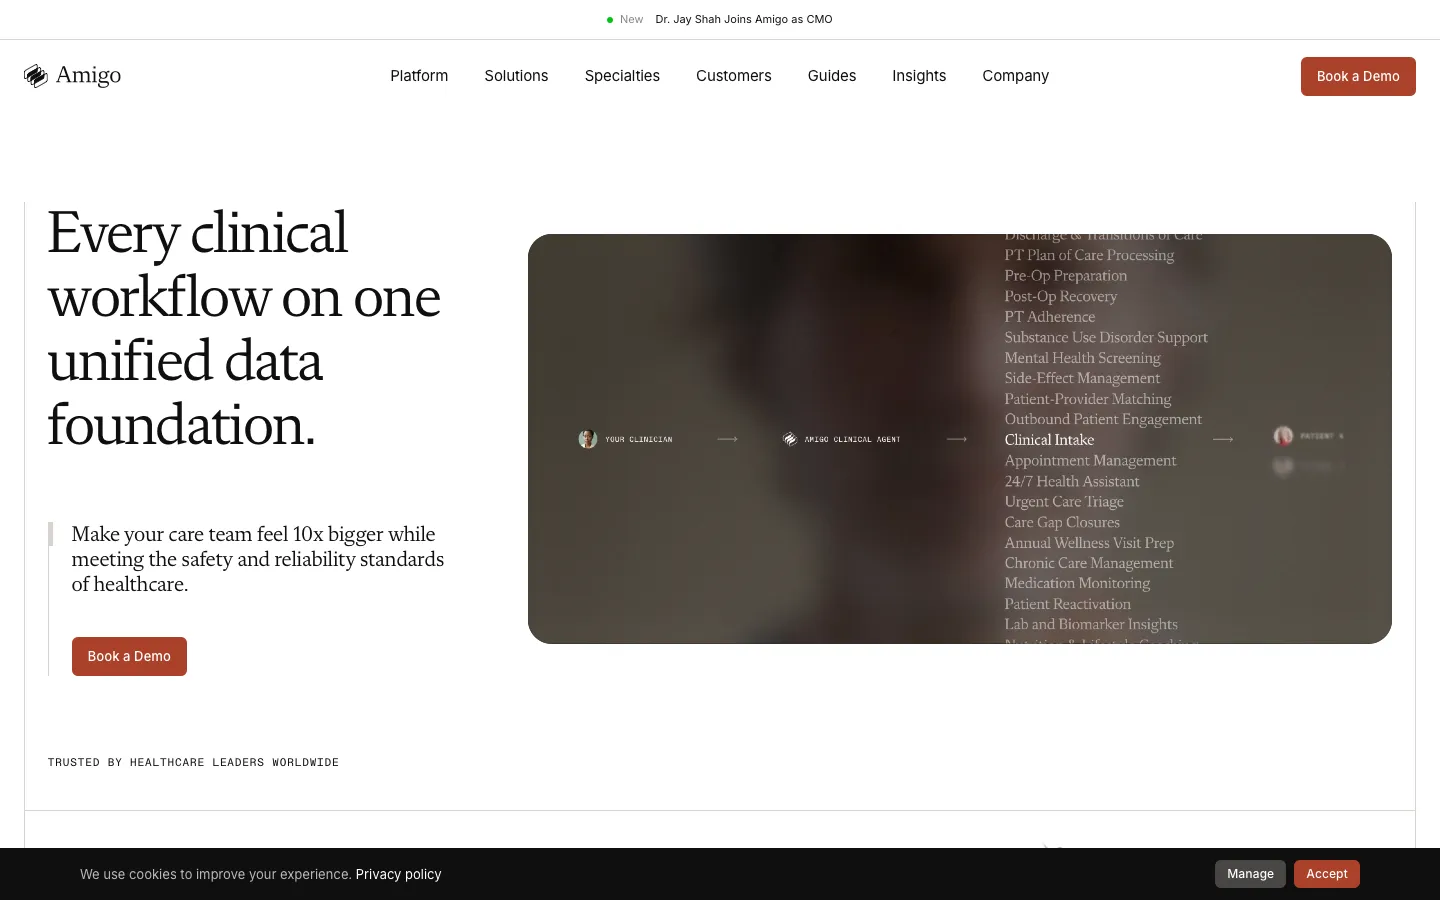
Task: Click the 'Make your care team' tagline
Action: coord(258,559)
